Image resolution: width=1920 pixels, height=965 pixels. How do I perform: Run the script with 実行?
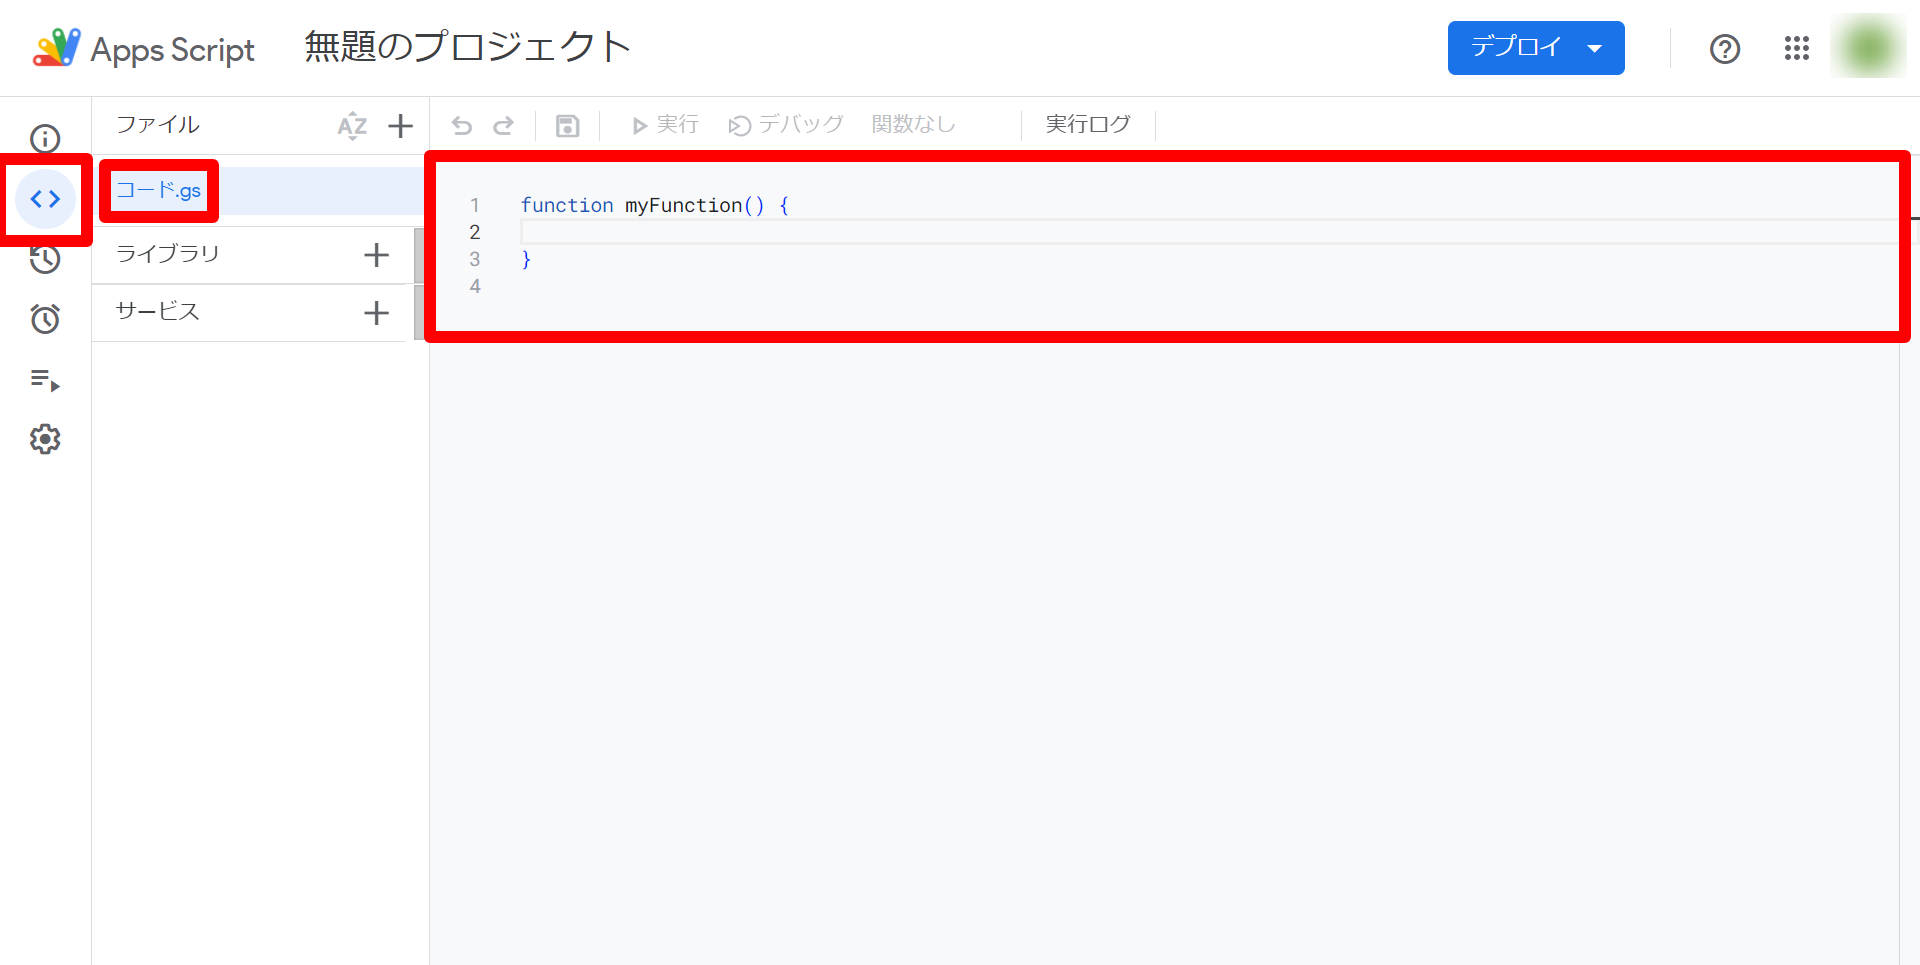(x=663, y=123)
